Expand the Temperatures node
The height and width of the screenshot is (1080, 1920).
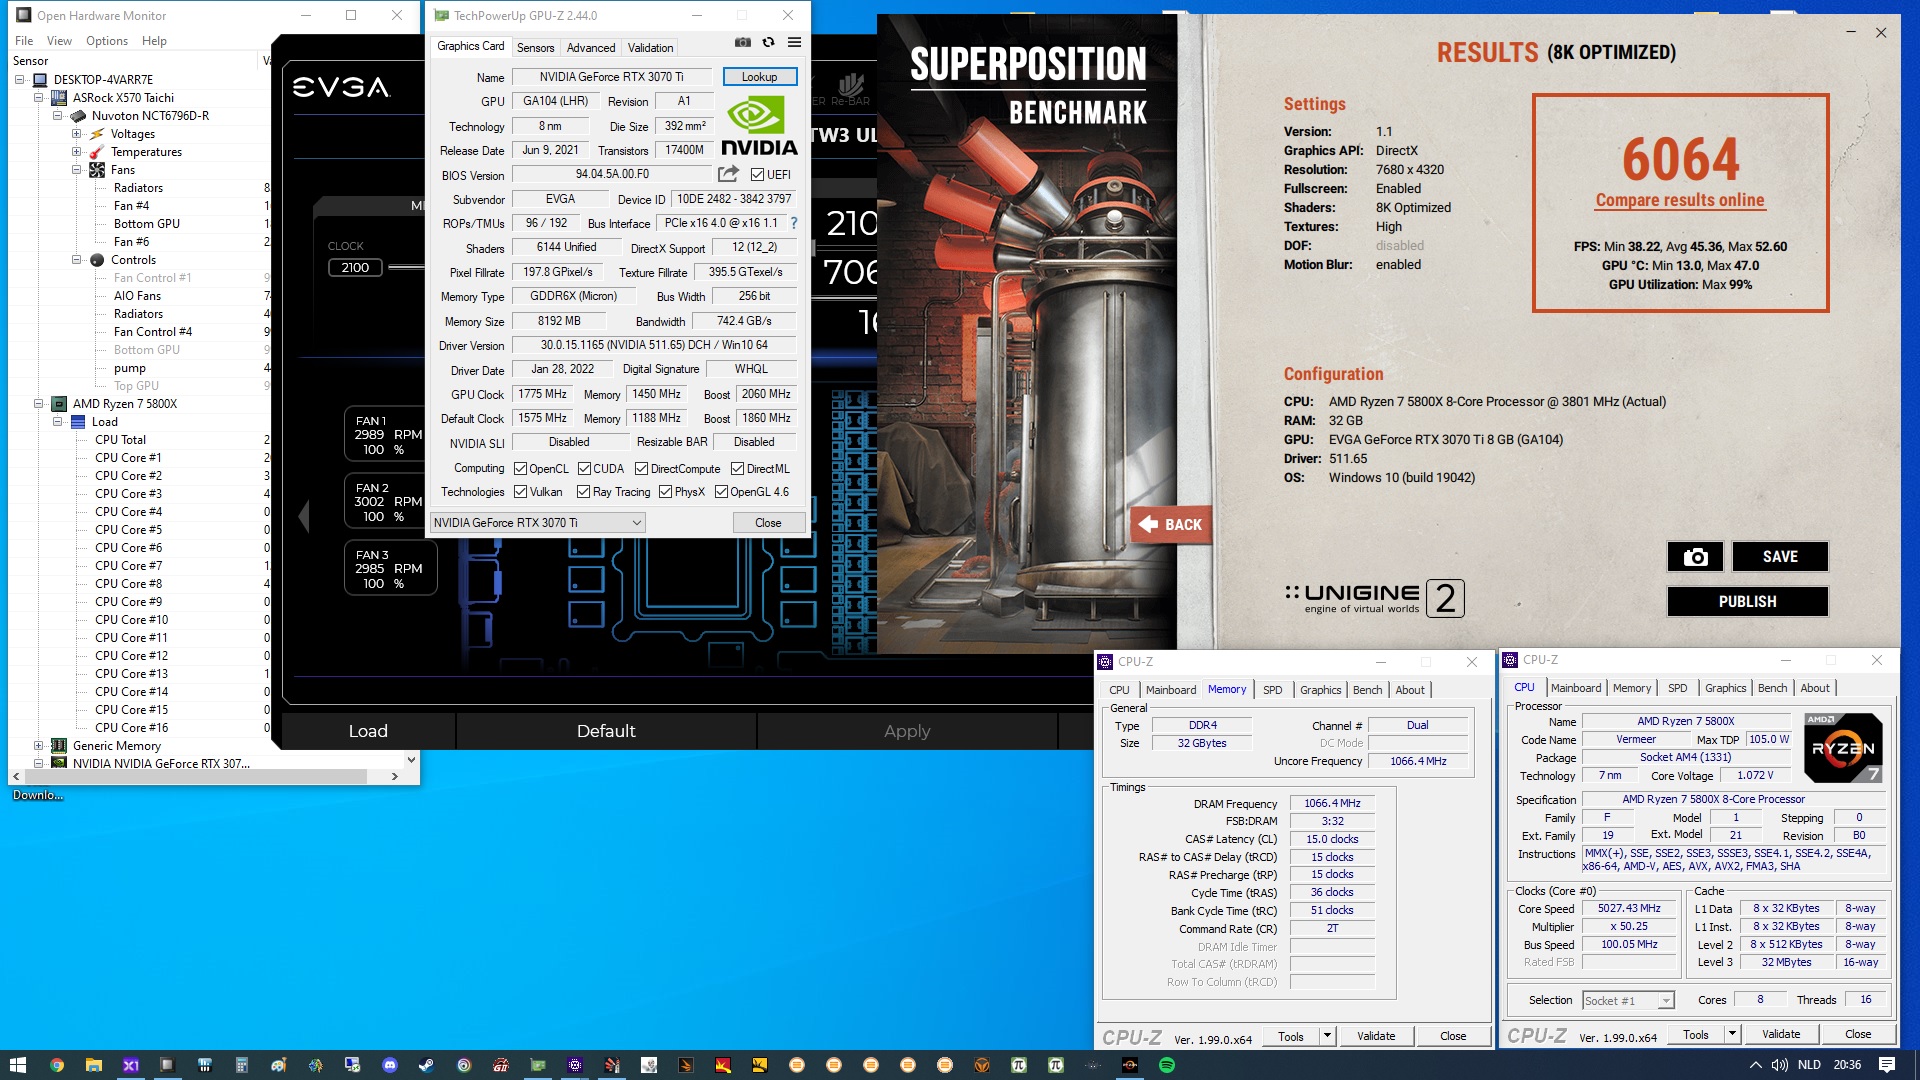pyautogui.click(x=76, y=152)
